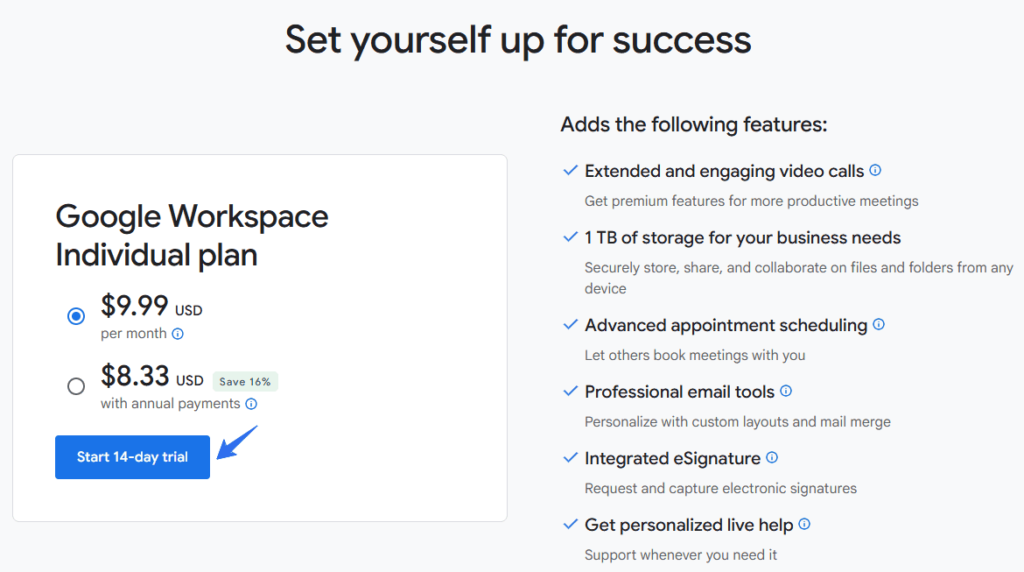Click the Adds the following features heading
The width and height of the screenshot is (1024, 572).
tap(693, 125)
